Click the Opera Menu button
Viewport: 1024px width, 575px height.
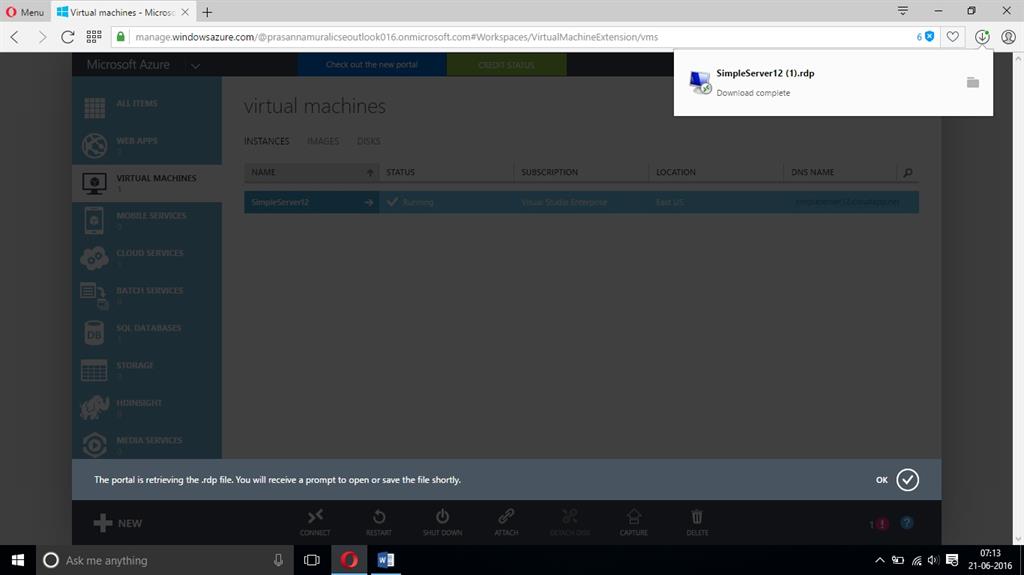click(x=24, y=12)
